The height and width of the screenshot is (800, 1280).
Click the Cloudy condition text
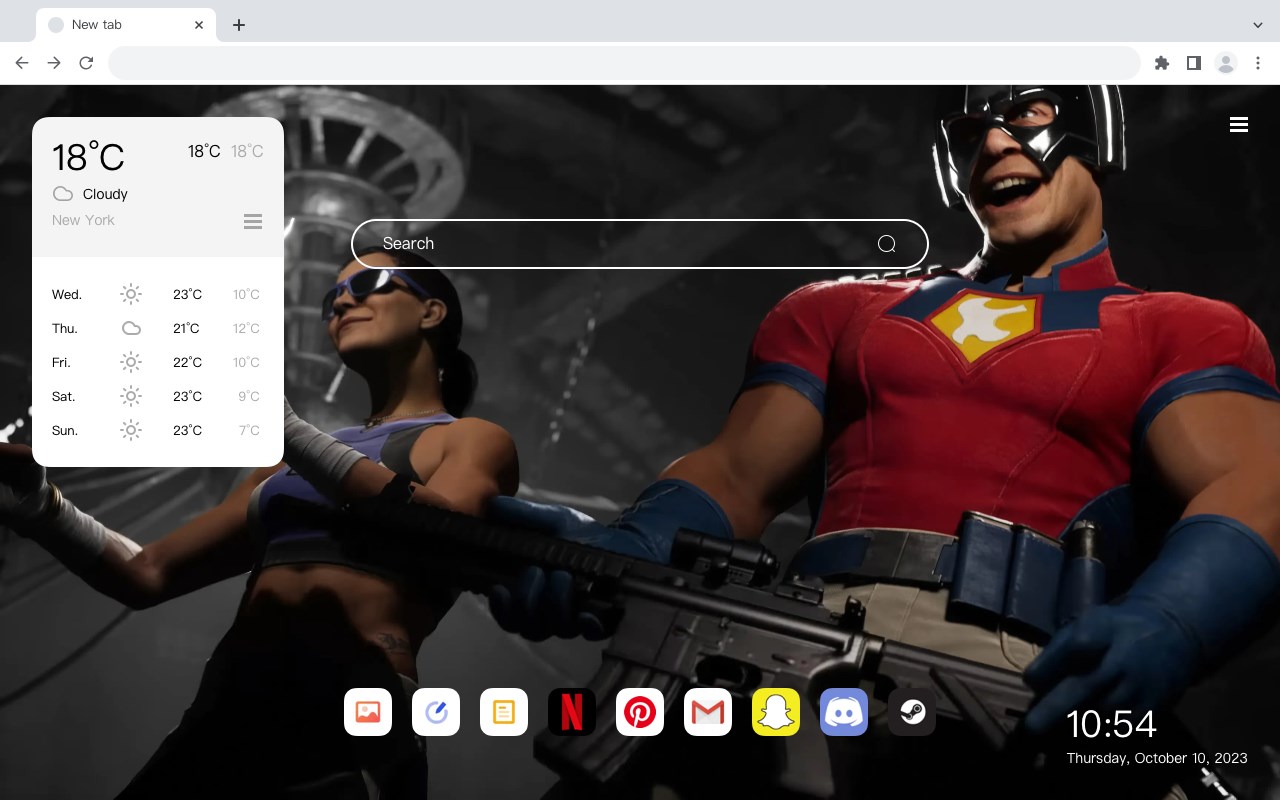click(105, 194)
